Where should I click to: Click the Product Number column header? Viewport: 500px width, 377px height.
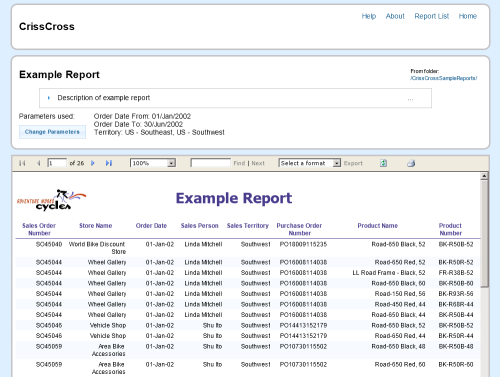point(450,229)
